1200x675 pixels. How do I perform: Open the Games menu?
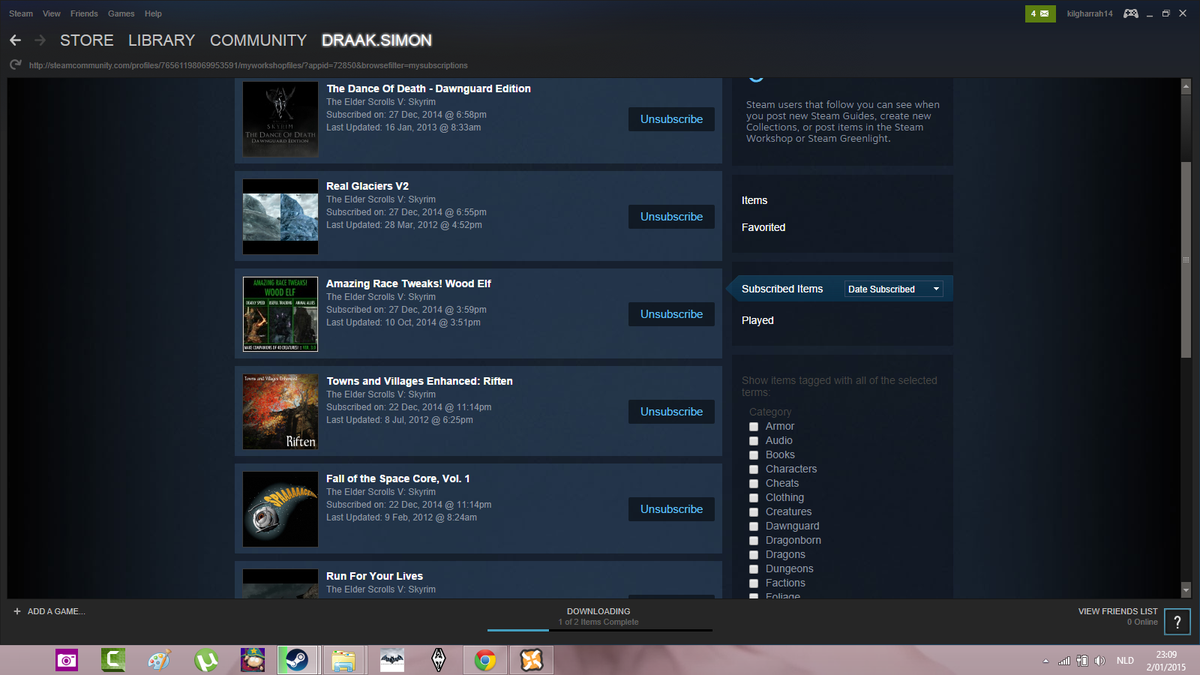[x=121, y=14]
